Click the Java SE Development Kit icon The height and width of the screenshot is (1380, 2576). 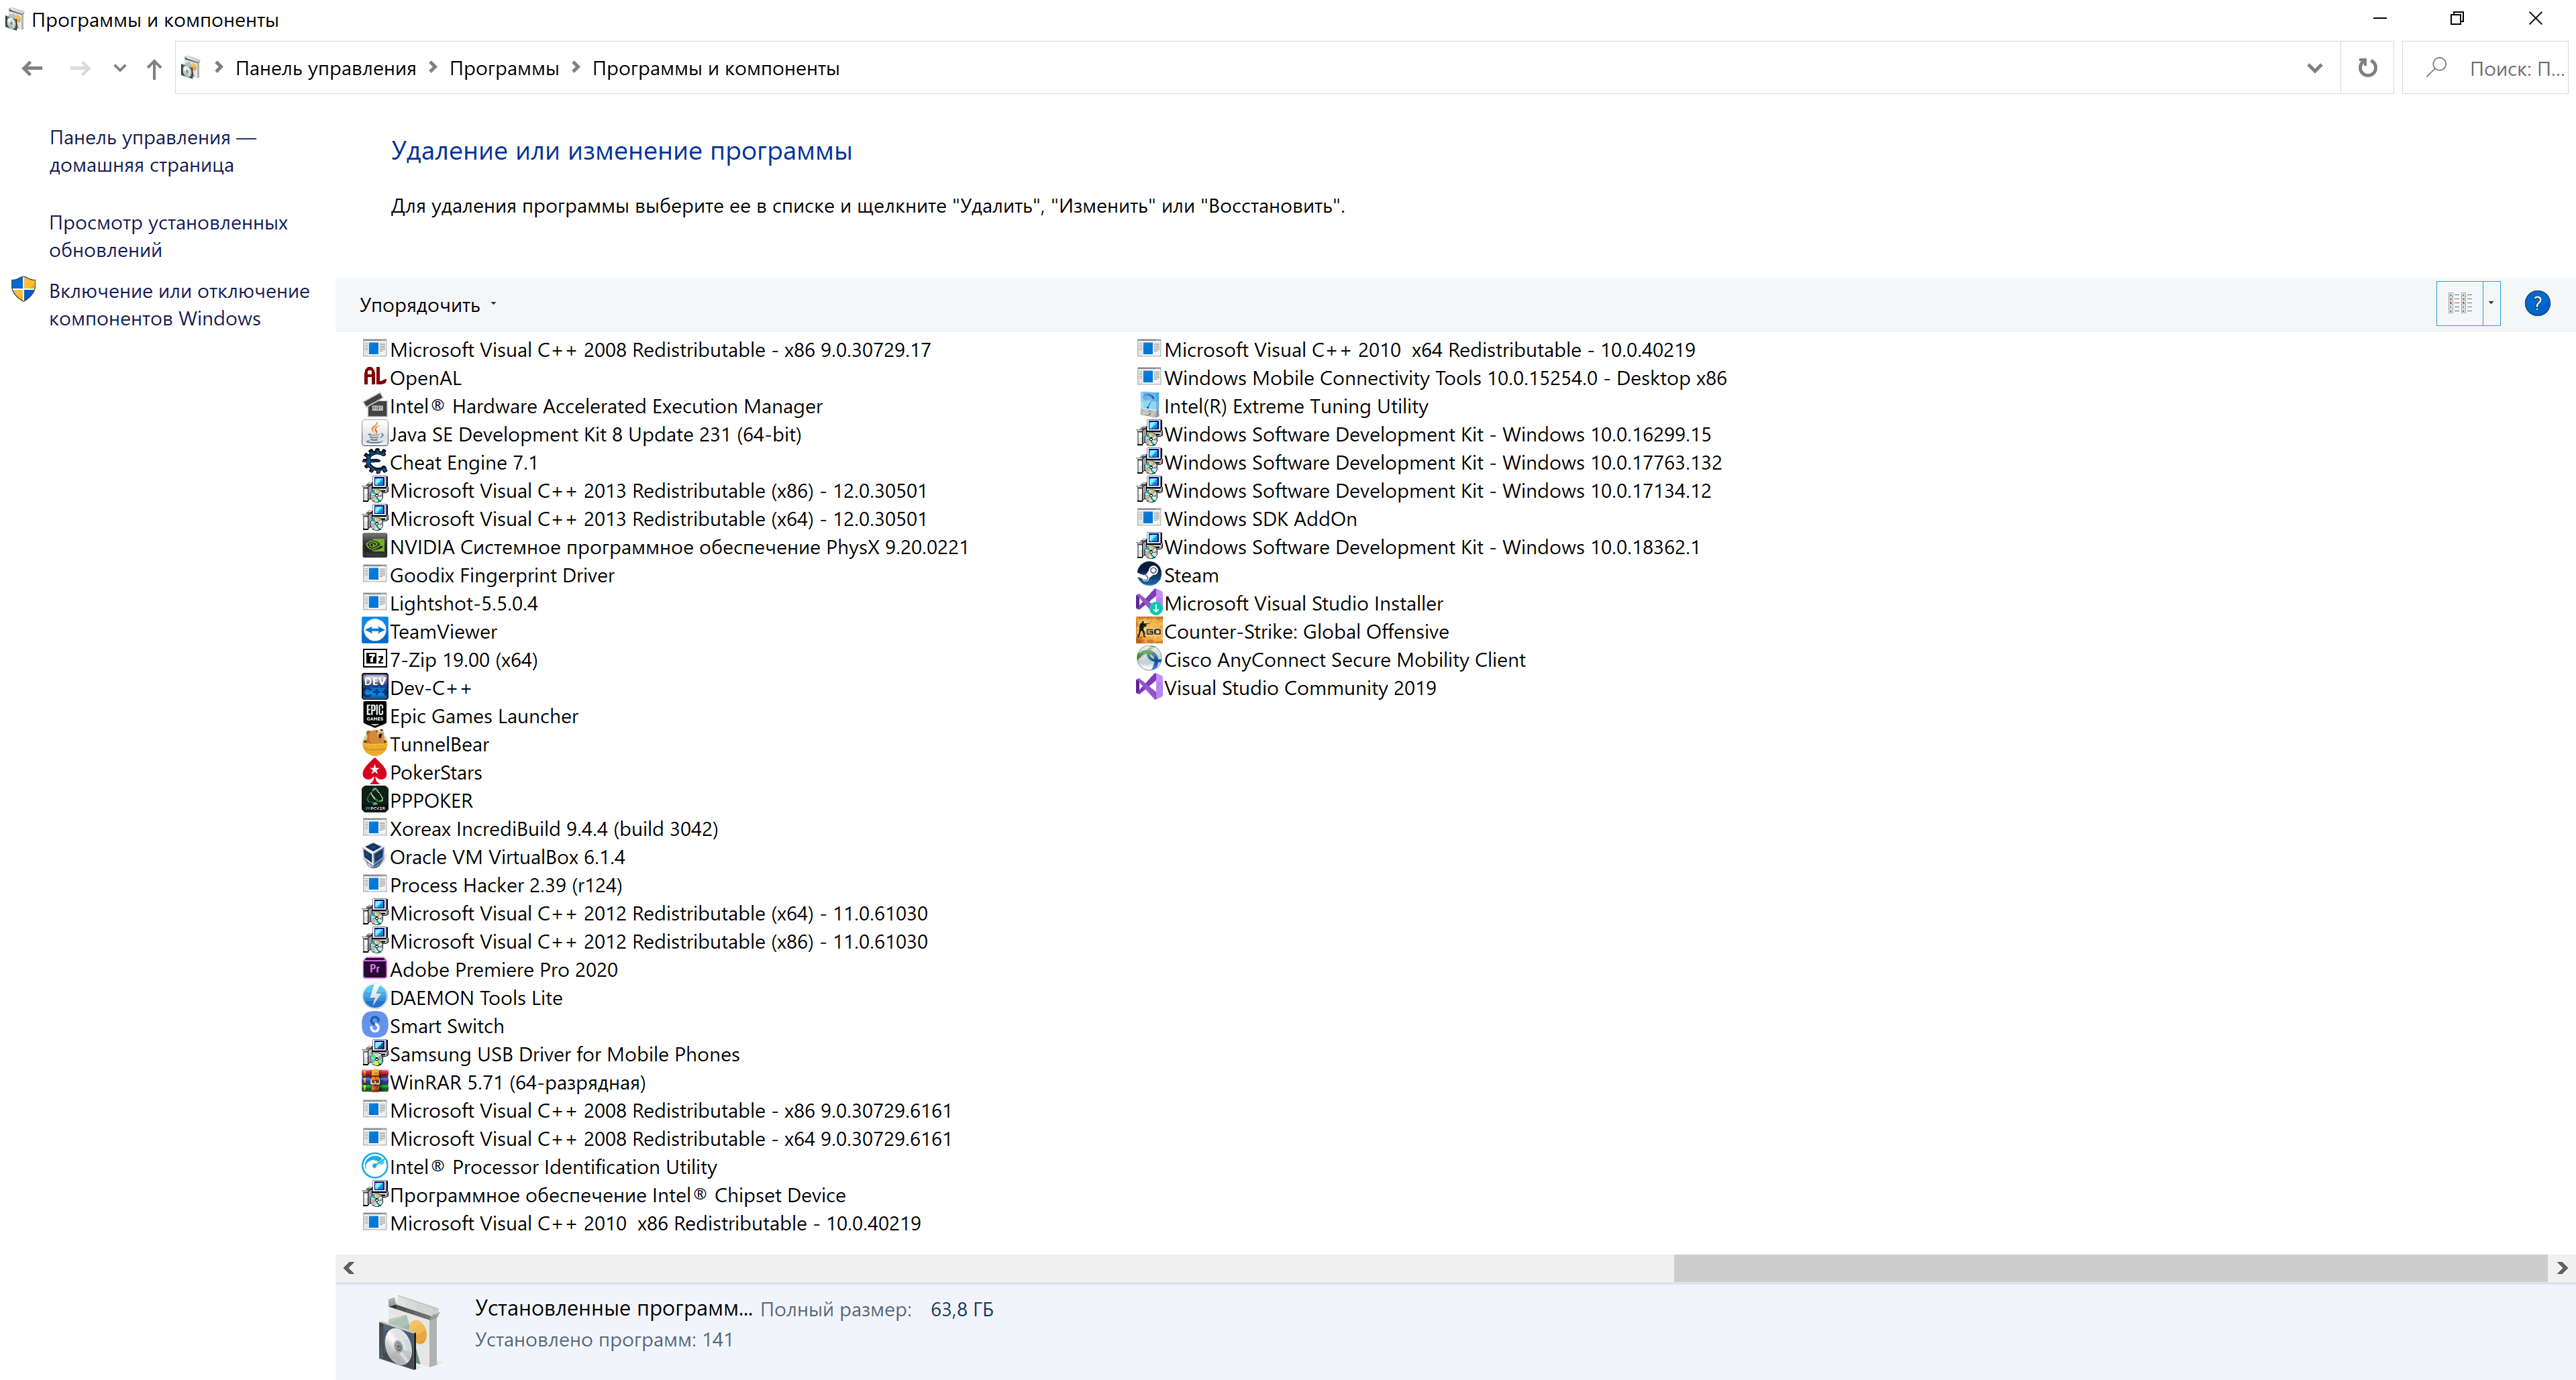click(x=374, y=433)
